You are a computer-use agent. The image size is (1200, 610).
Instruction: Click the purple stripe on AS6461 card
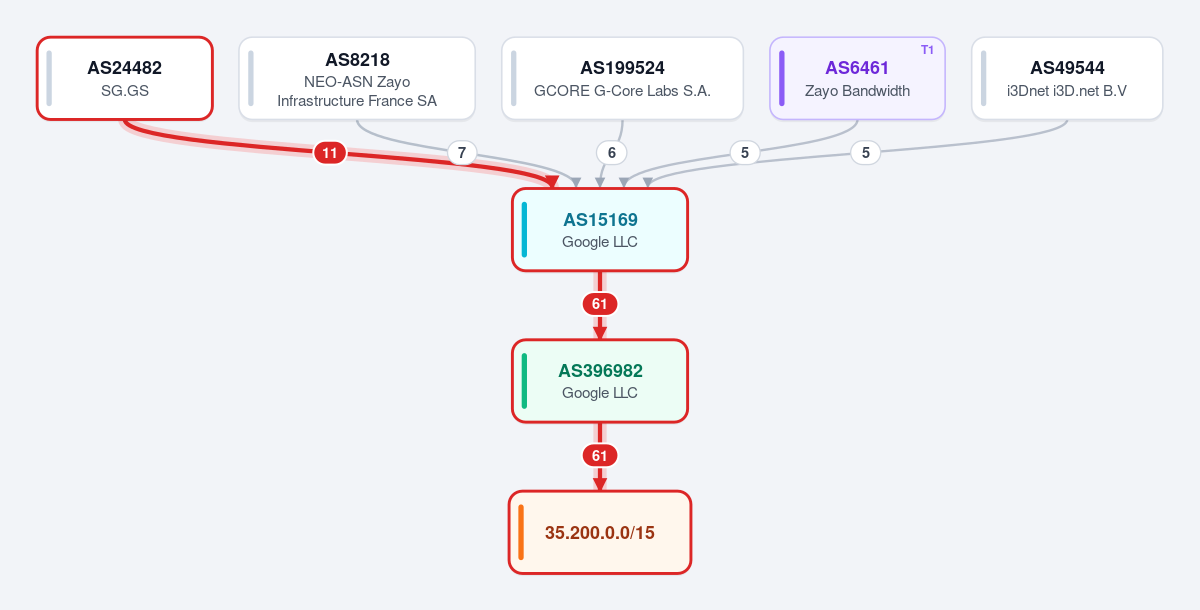pos(782,78)
